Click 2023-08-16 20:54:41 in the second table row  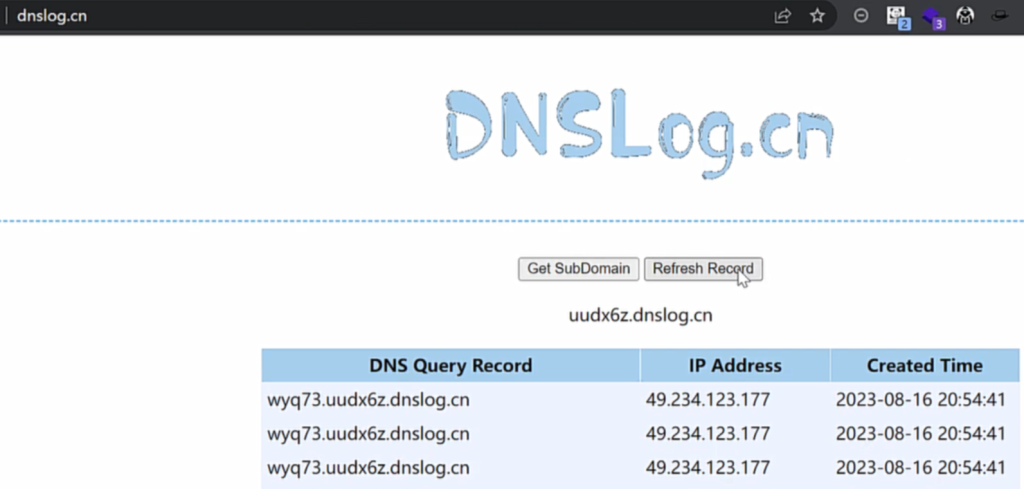(921, 434)
